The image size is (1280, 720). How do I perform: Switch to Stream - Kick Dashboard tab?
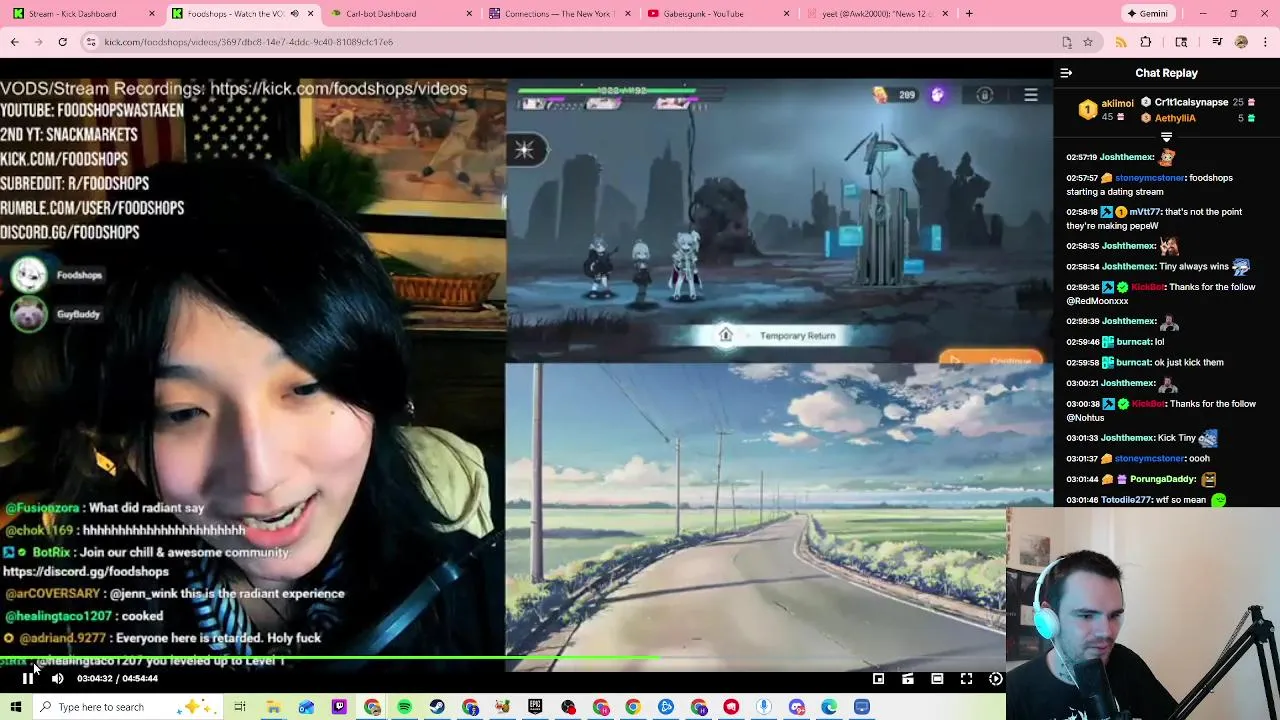pyautogui.click(x=84, y=14)
